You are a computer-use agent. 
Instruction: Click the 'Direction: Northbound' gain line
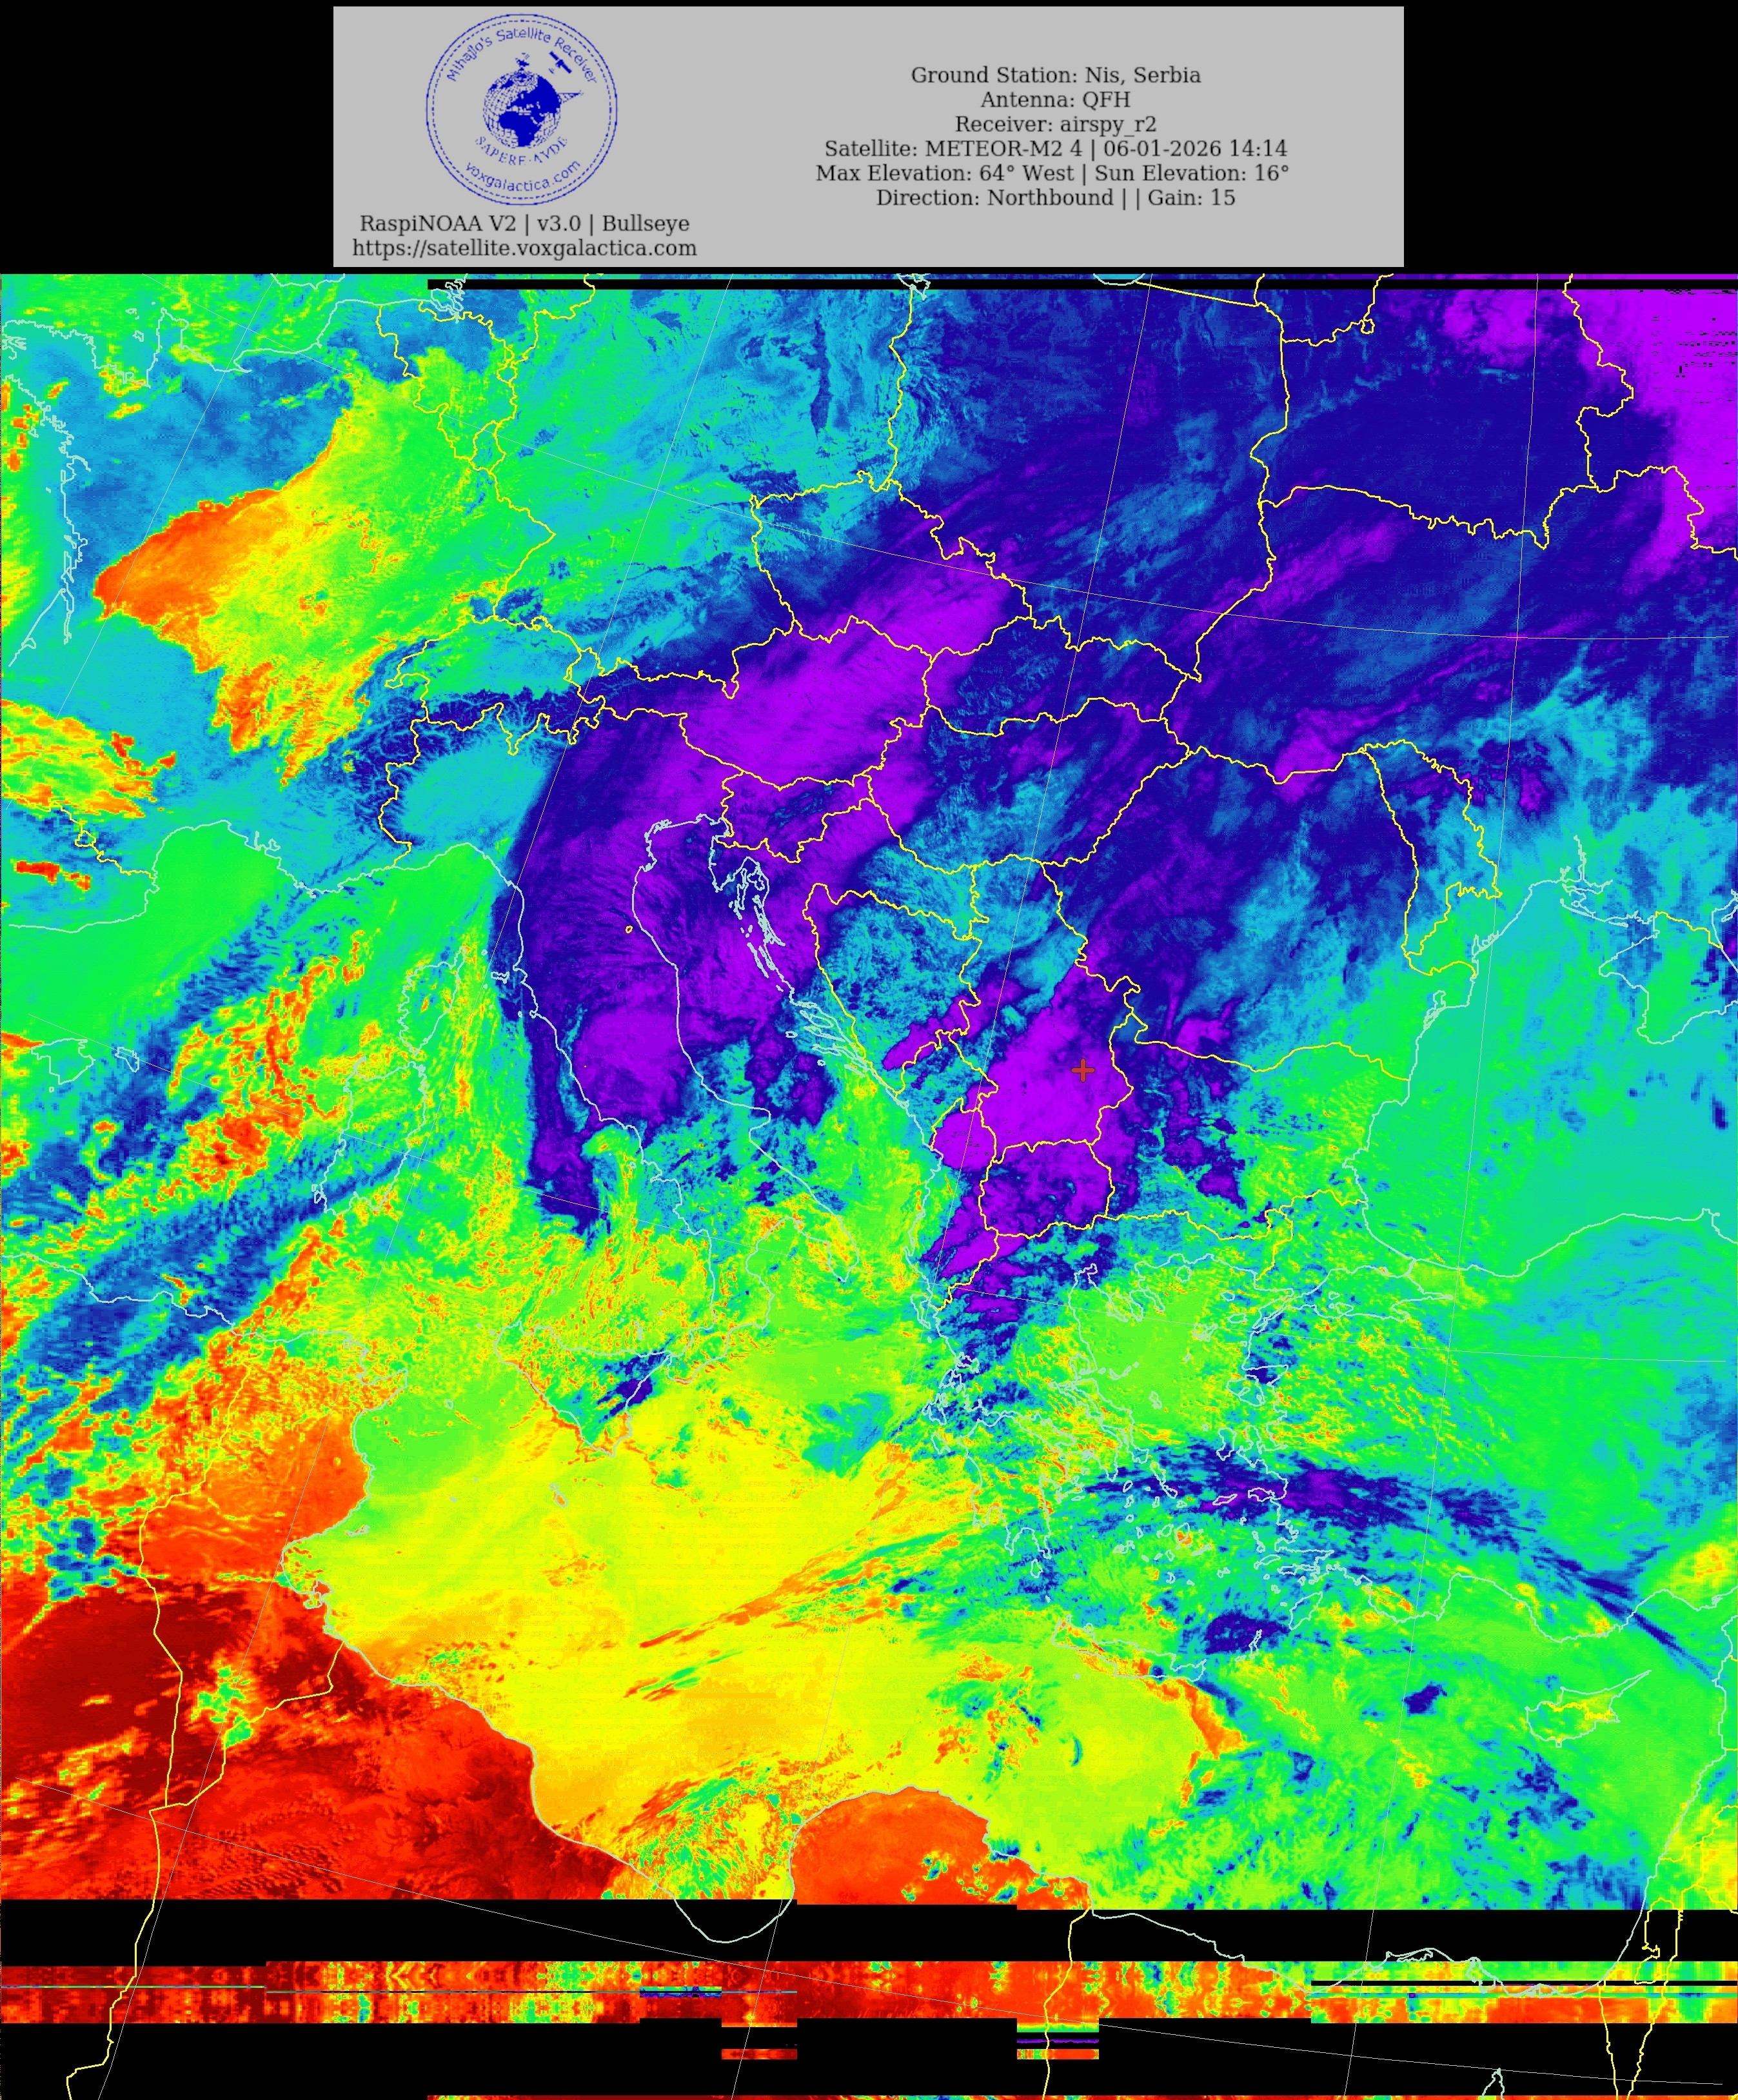point(1055,198)
